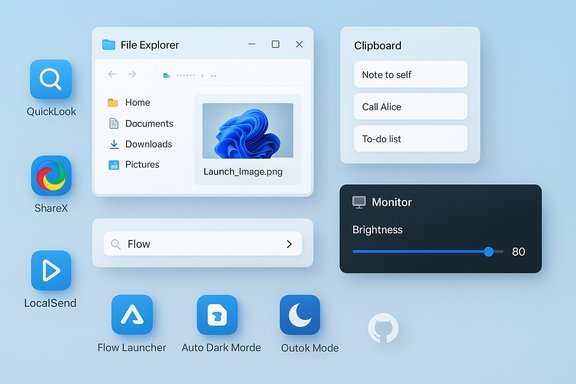Click the Brightness value 80

coord(518,252)
